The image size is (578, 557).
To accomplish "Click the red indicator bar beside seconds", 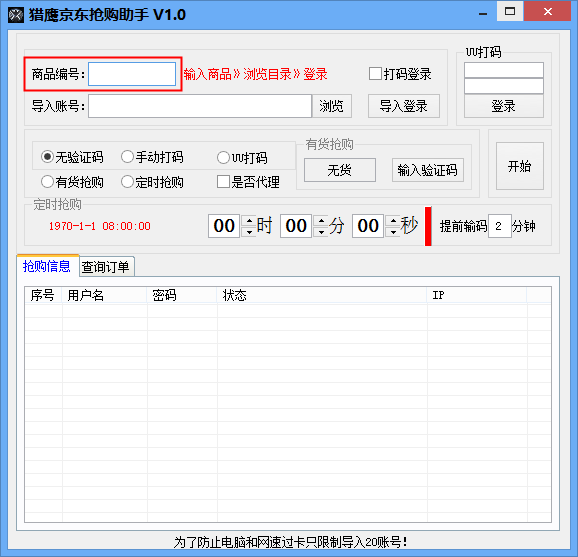I will (428, 226).
